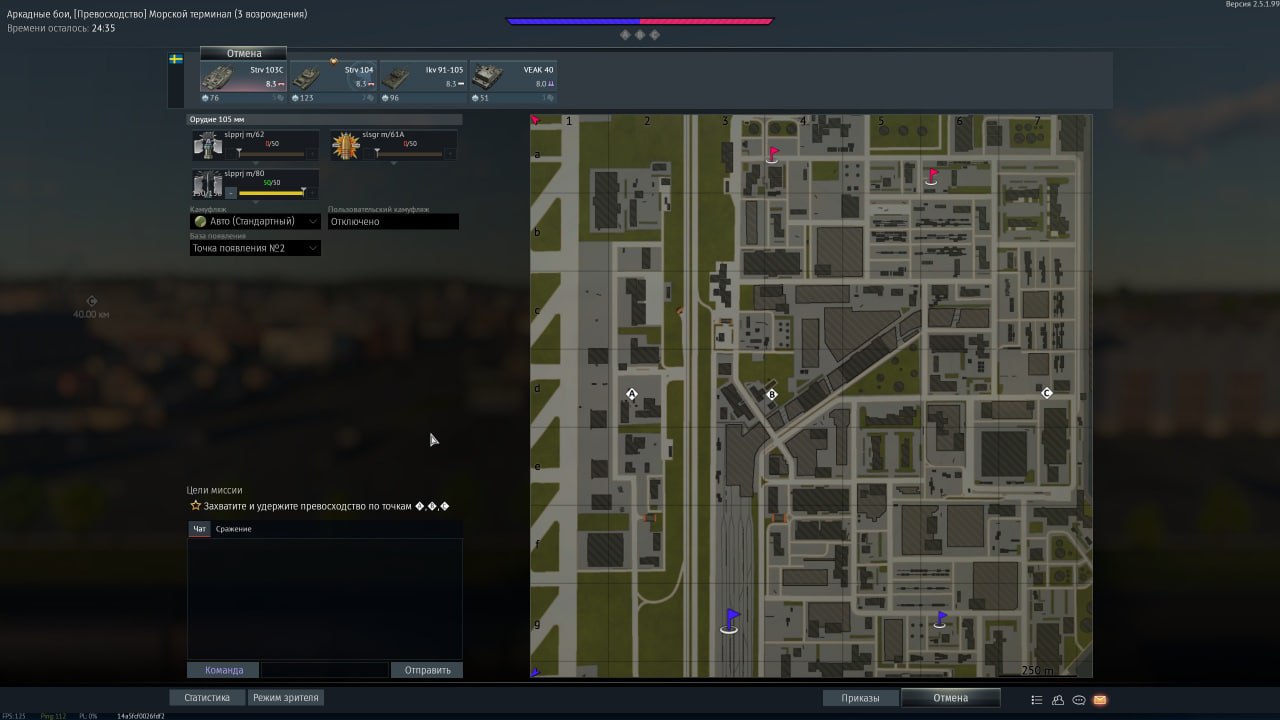Click the slpprj m/80 shell icon

[208, 183]
